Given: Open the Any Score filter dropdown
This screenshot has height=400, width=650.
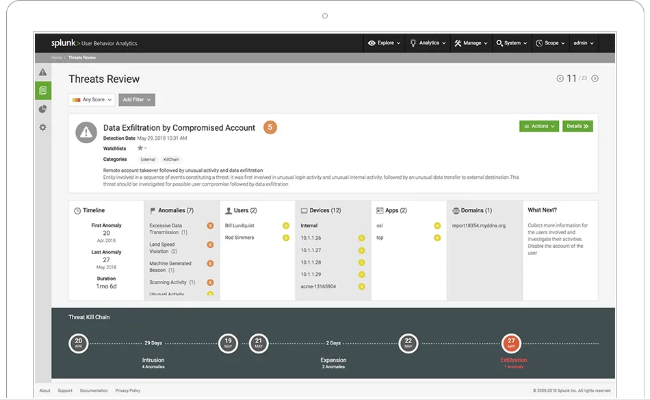Looking at the screenshot, I should click(x=91, y=100).
